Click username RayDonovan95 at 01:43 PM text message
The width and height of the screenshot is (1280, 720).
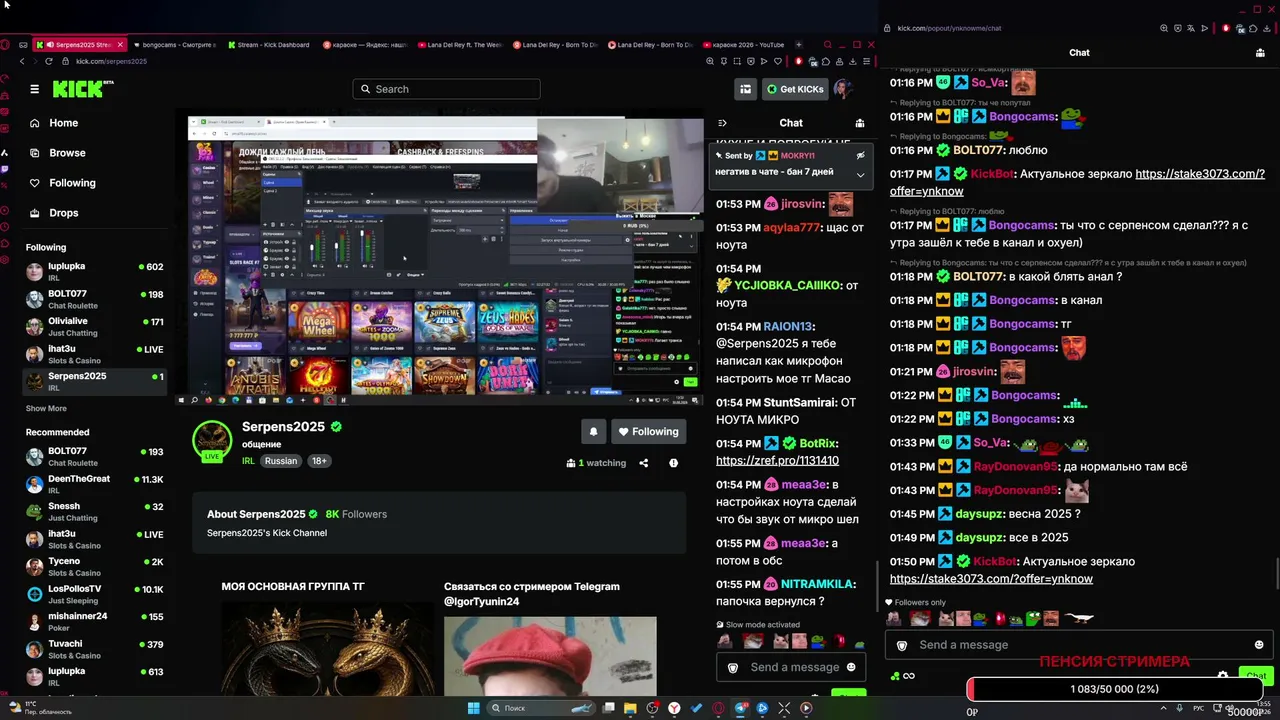[1015, 467]
